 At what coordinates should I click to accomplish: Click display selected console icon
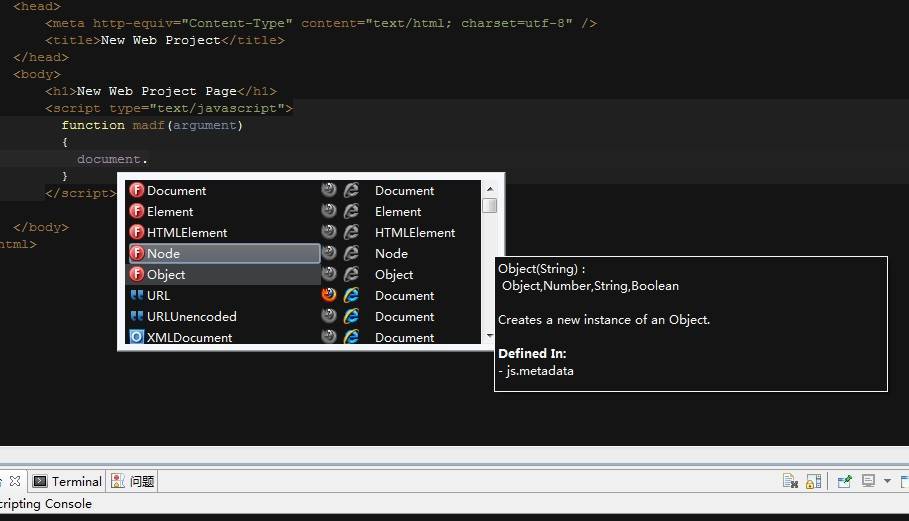tap(868, 481)
